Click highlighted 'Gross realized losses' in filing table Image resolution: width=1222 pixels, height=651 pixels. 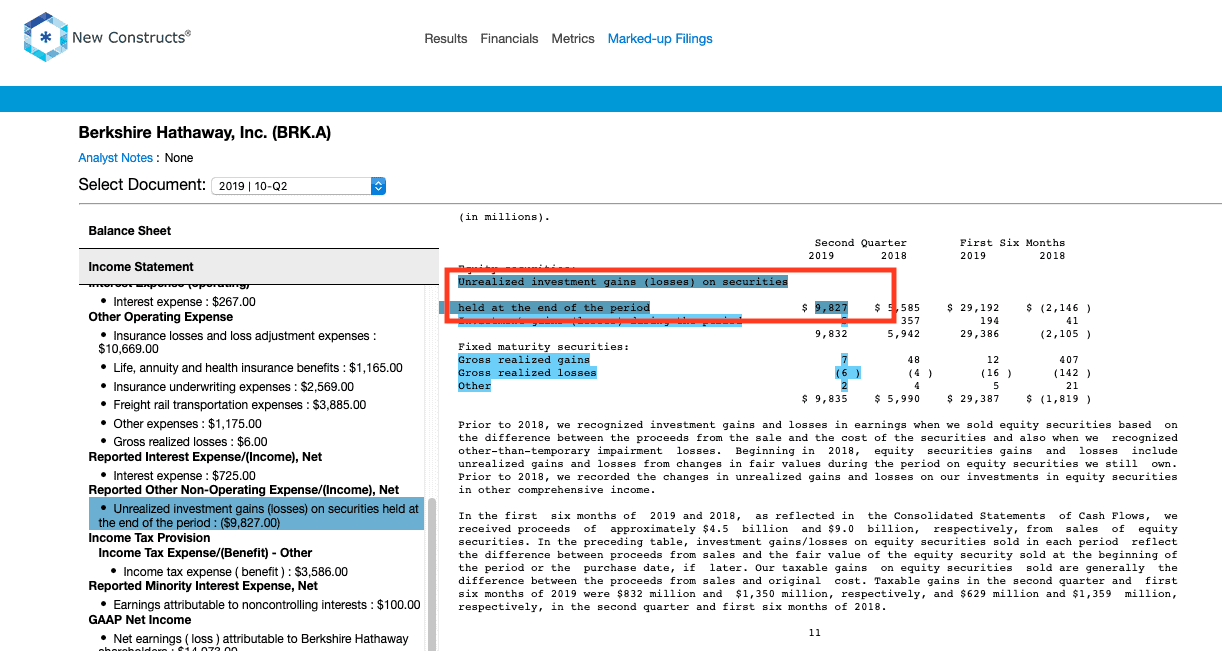tap(527, 373)
